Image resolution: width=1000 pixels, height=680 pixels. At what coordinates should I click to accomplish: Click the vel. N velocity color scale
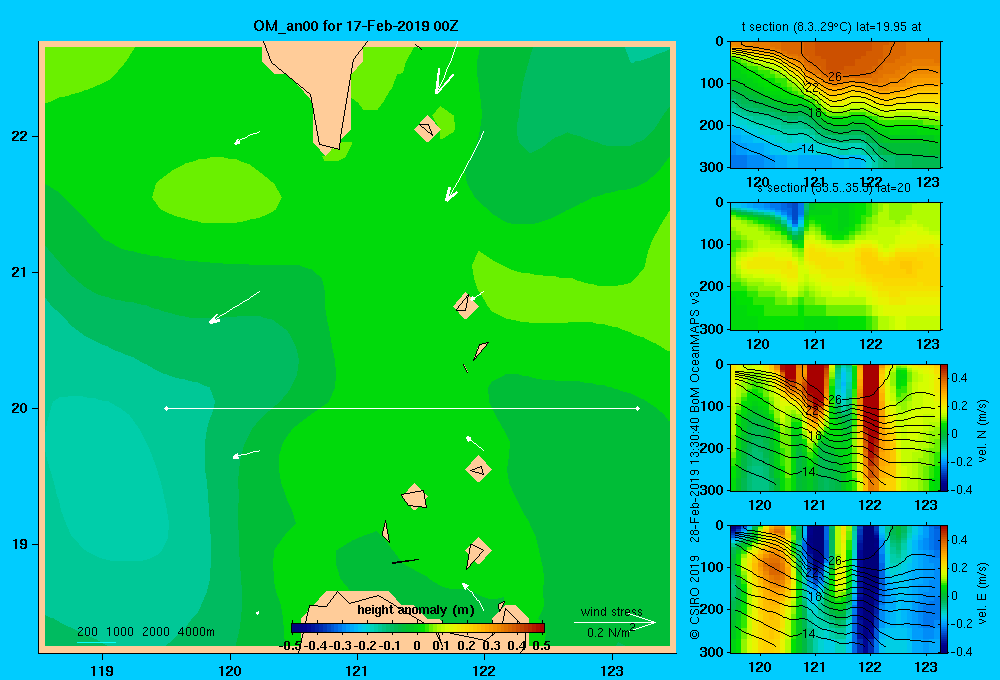pyautogui.click(x=944, y=427)
